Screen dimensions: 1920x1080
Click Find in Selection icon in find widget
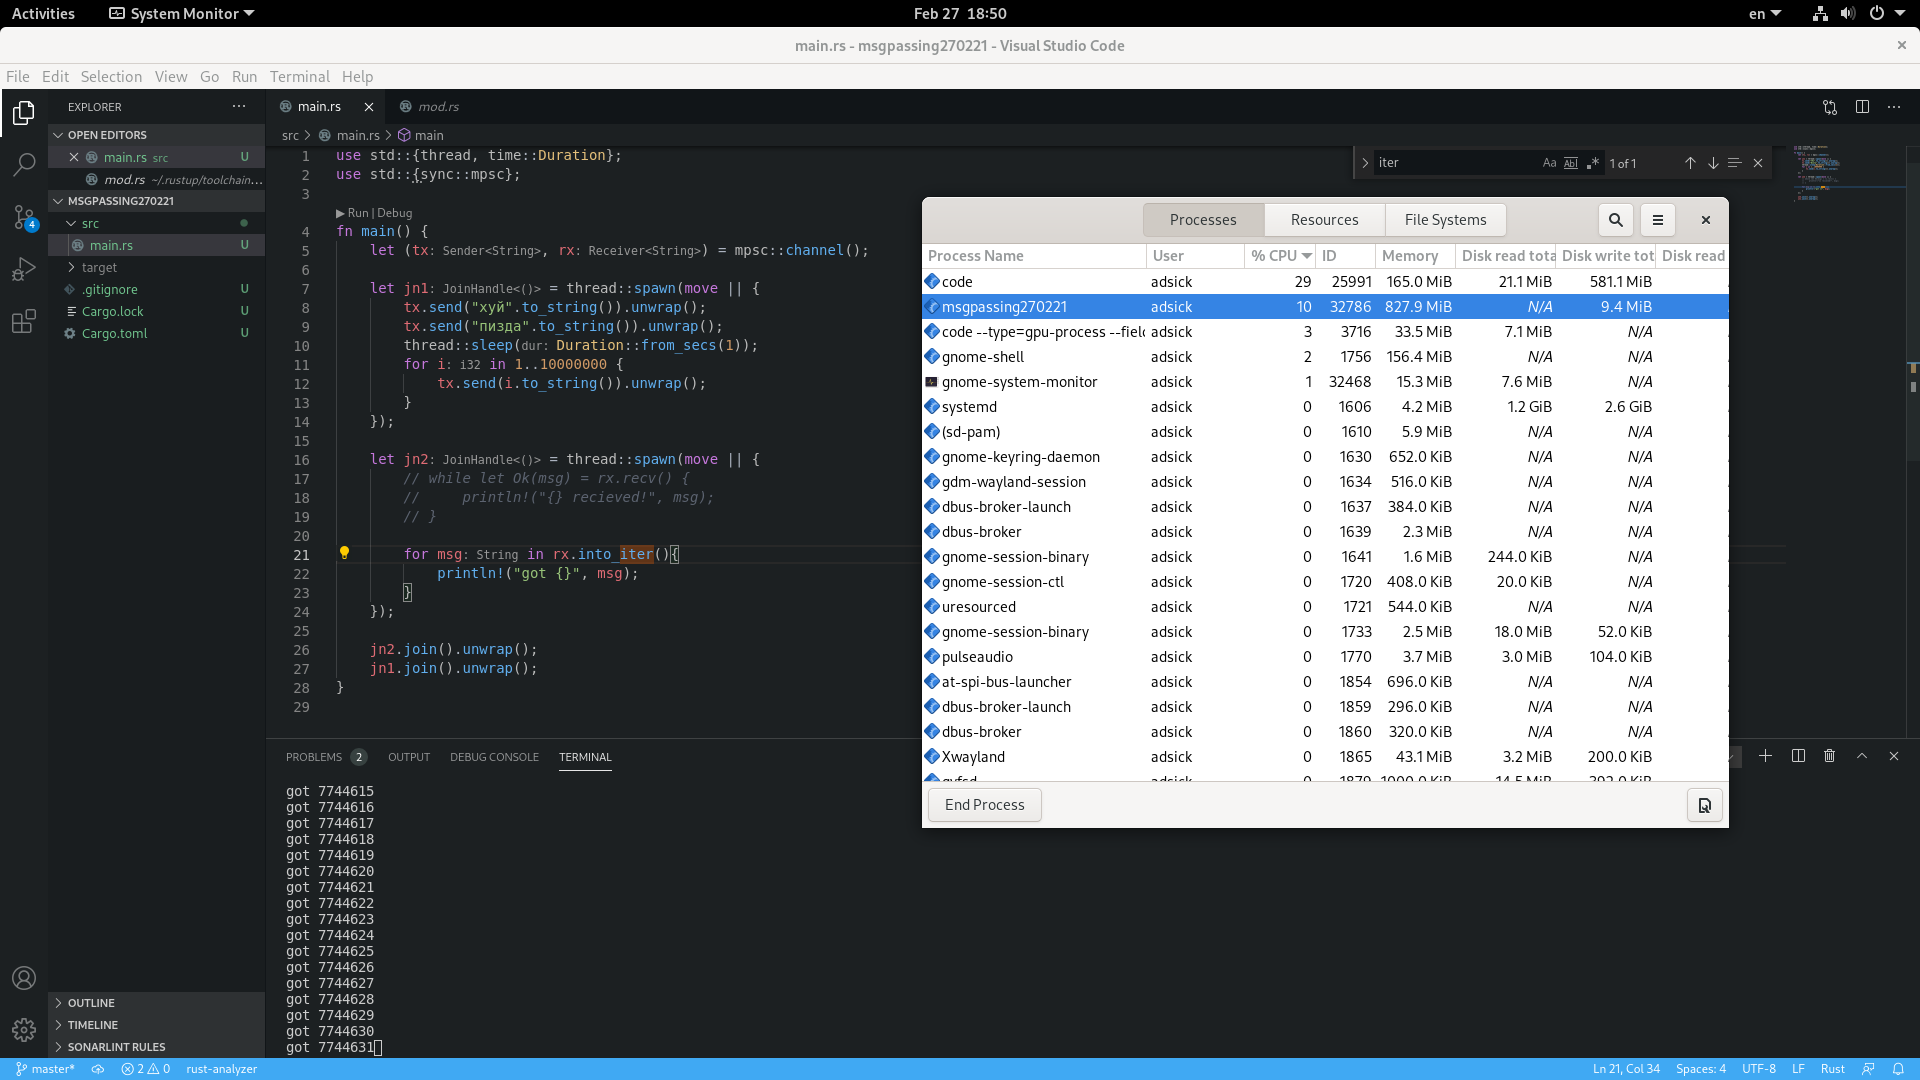point(1735,163)
